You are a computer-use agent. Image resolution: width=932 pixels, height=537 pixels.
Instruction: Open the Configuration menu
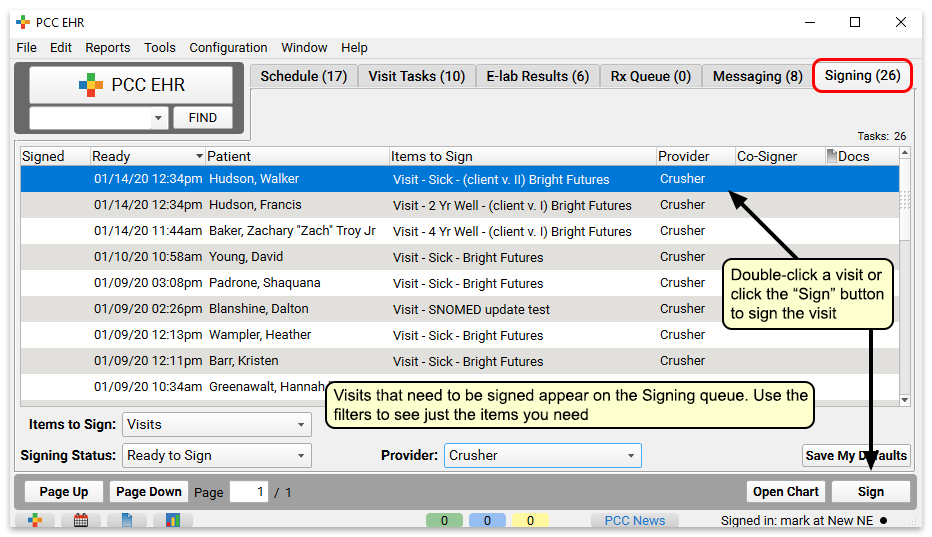(x=228, y=48)
